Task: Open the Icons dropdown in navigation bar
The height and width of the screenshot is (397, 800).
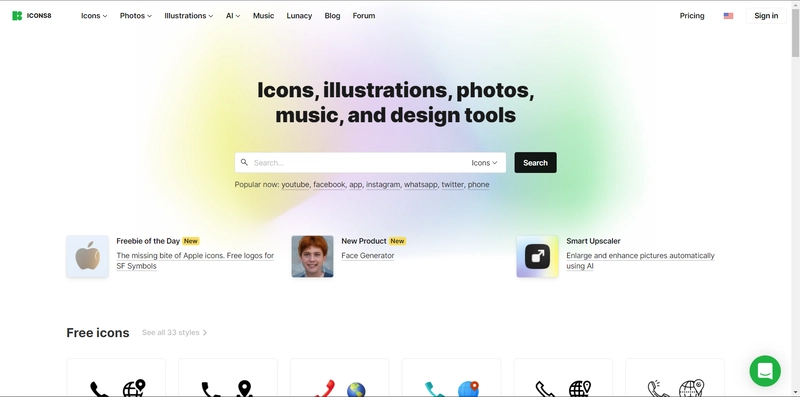Action: (94, 16)
